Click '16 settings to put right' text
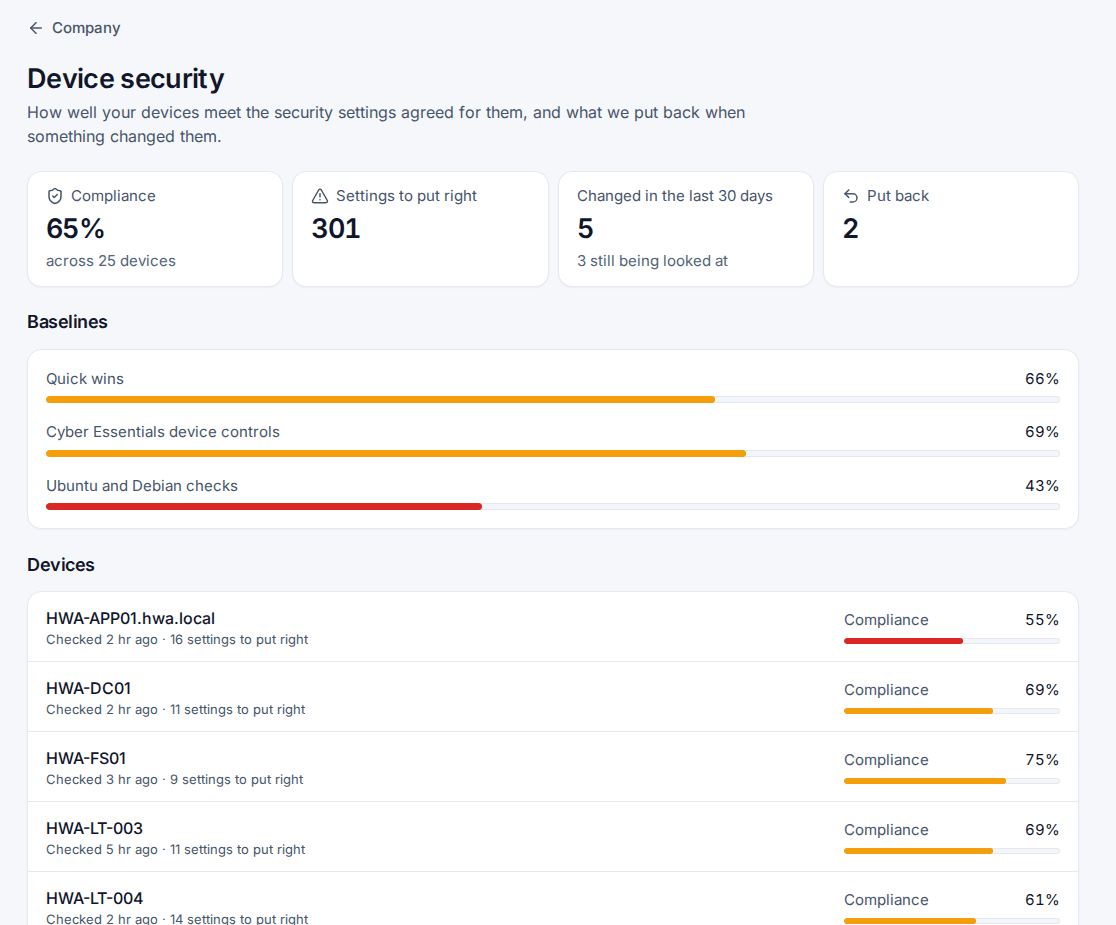This screenshot has width=1116, height=925. coord(239,640)
